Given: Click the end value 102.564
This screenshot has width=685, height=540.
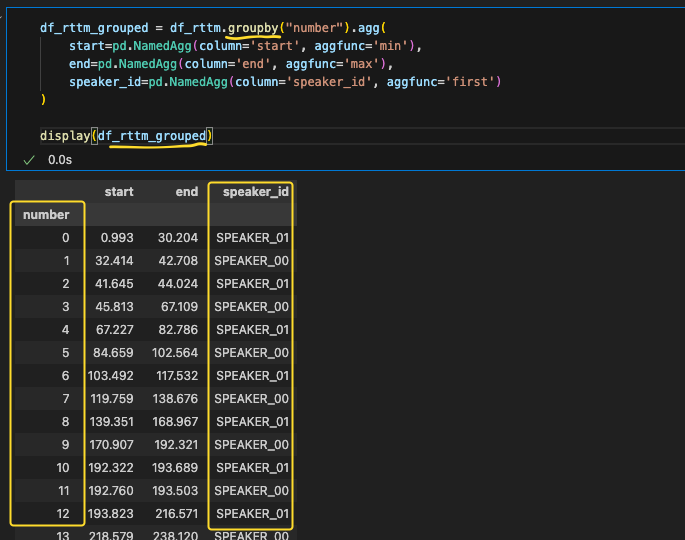Looking at the screenshot, I should pyautogui.click(x=175, y=353).
